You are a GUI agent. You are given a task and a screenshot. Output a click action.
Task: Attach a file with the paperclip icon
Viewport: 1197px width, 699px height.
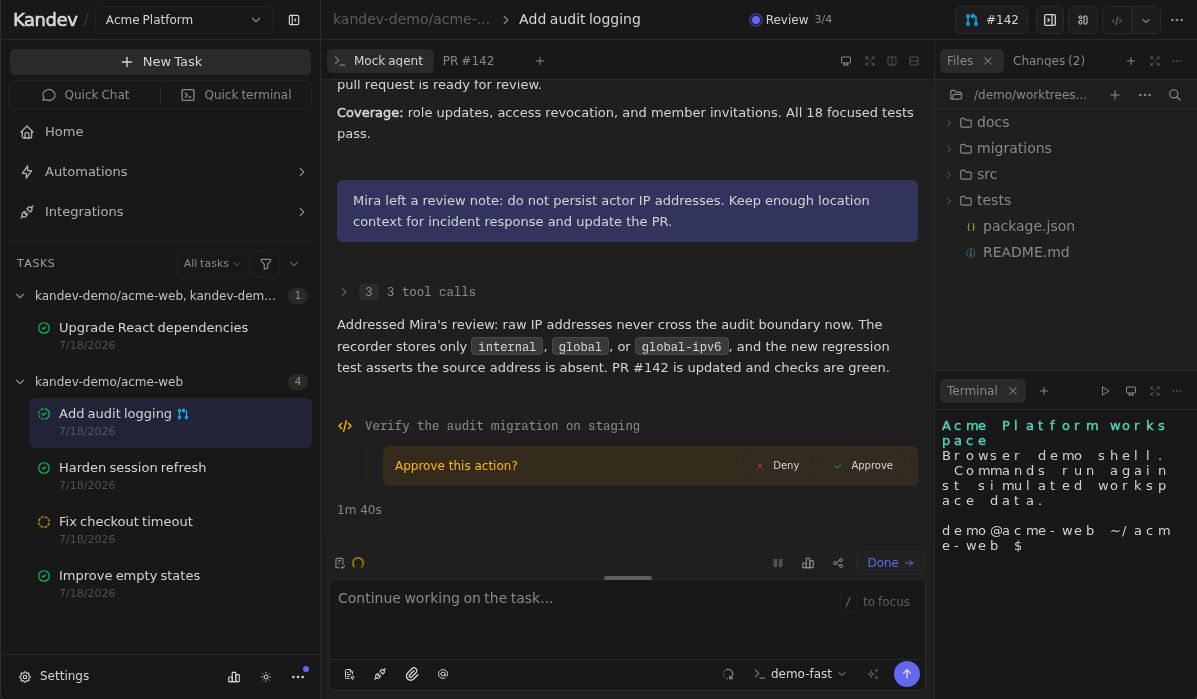point(411,675)
